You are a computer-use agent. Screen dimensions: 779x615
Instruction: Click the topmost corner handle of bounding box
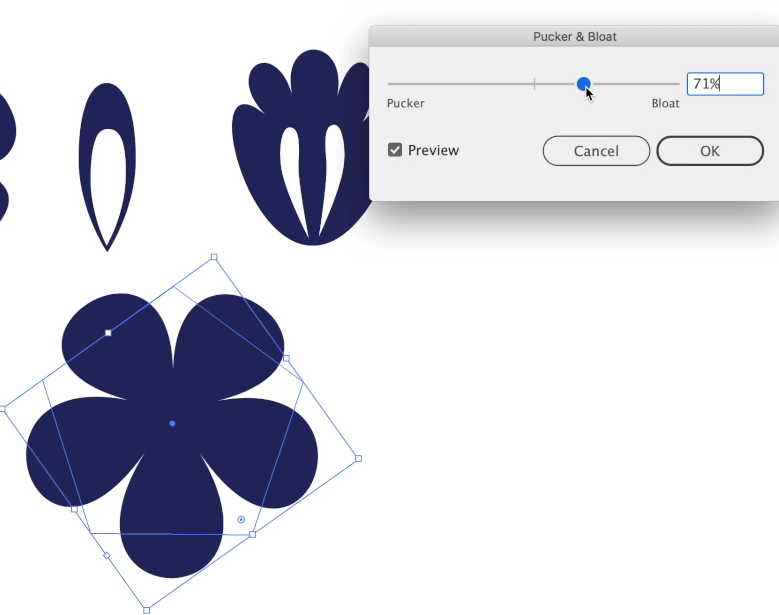pyautogui.click(x=214, y=257)
